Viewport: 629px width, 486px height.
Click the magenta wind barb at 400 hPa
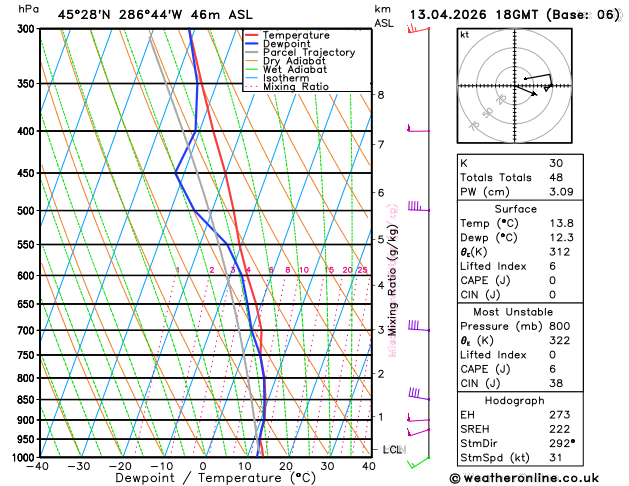(418, 129)
